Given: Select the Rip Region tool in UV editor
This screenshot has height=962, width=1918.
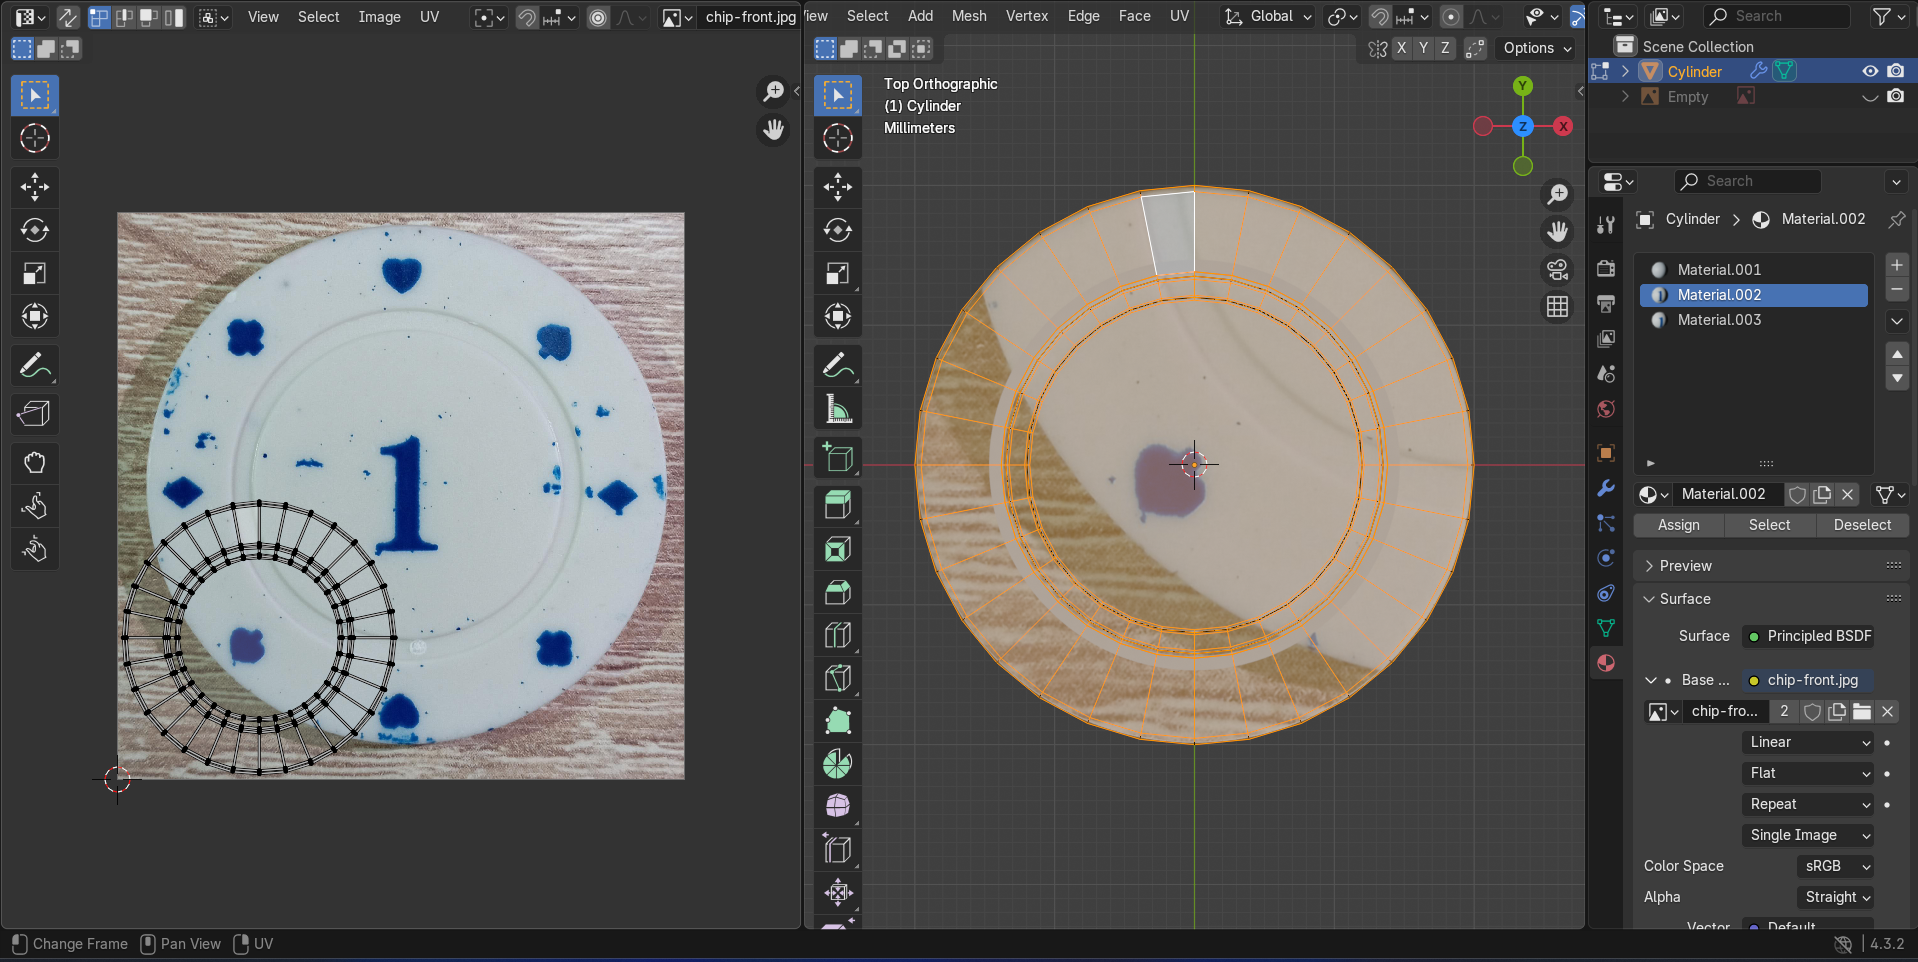Looking at the screenshot, I should [x=35, y=413].
